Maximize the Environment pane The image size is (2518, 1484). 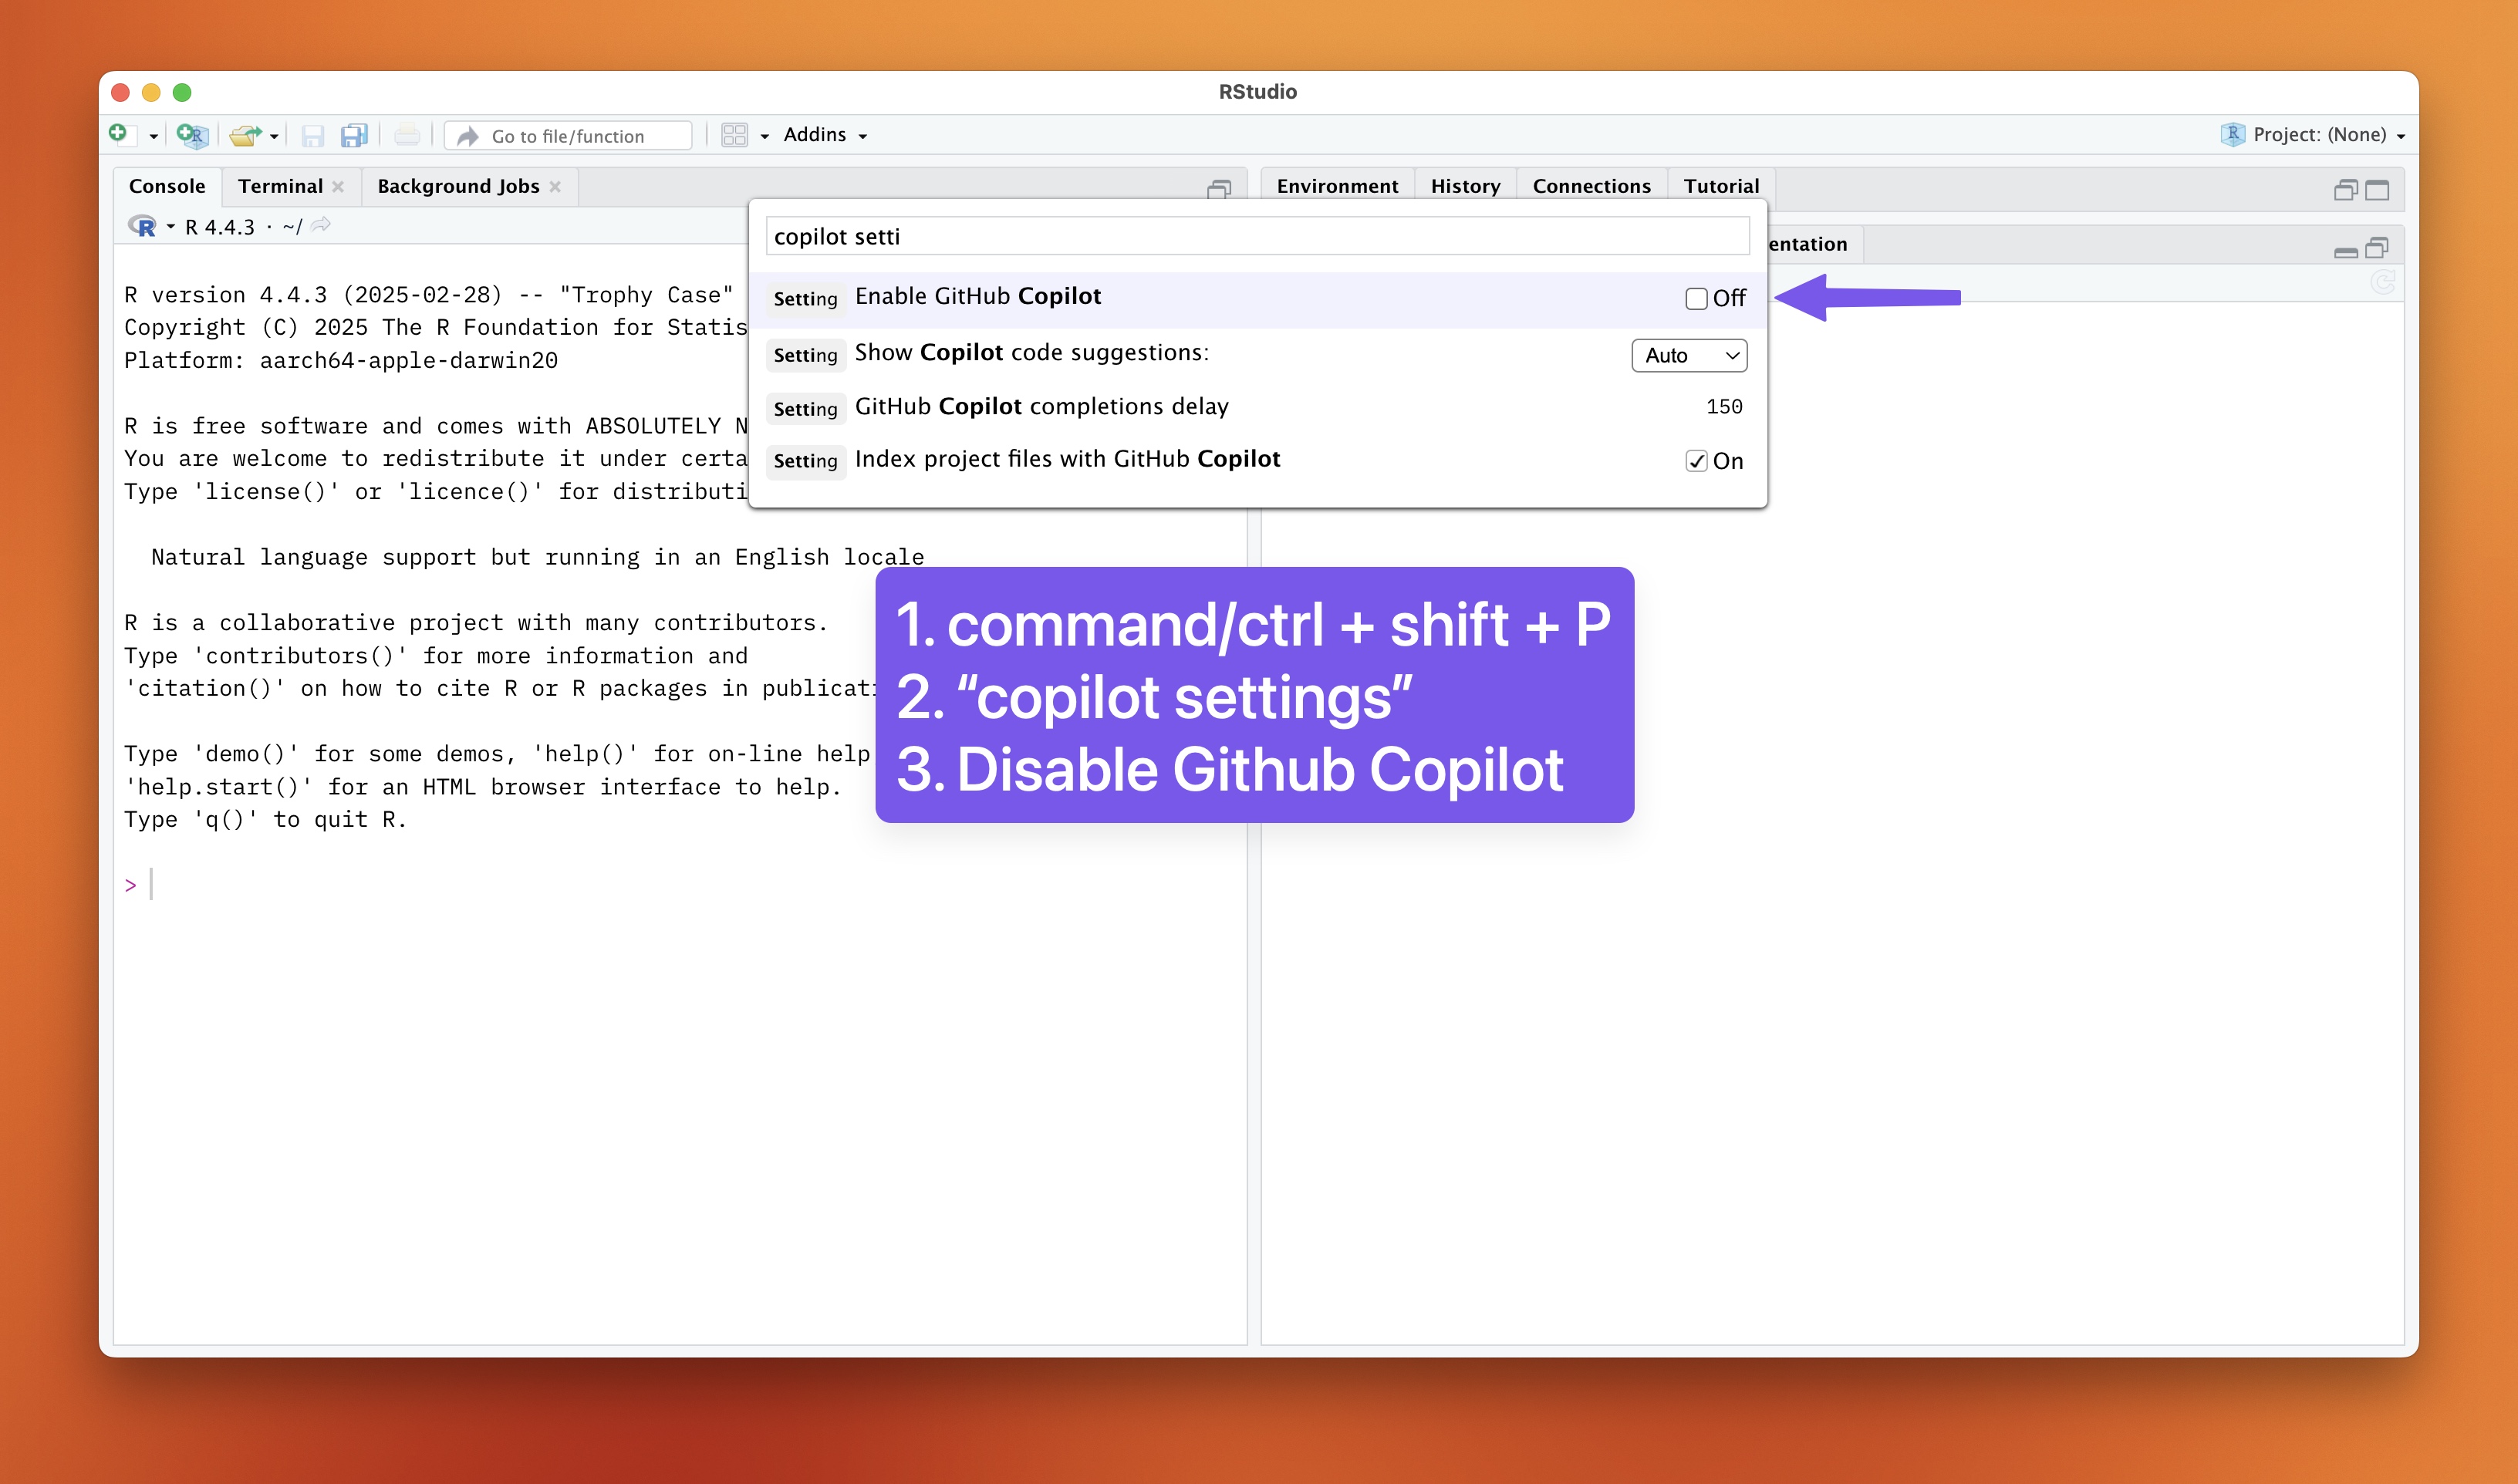(x=2377, y=189)
